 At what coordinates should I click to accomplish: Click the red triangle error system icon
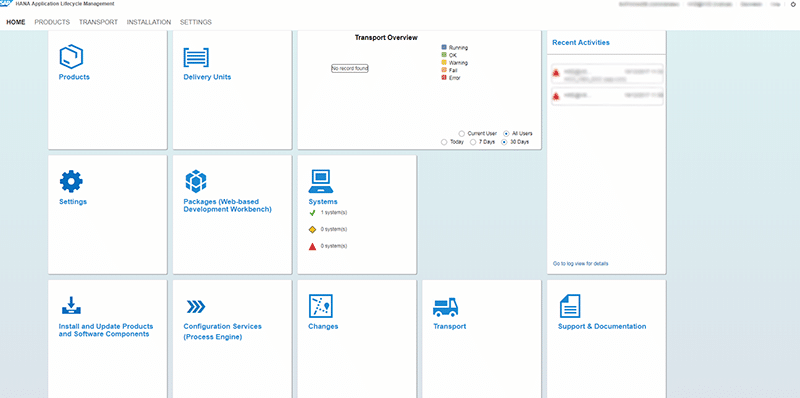[x=312, y=246]
